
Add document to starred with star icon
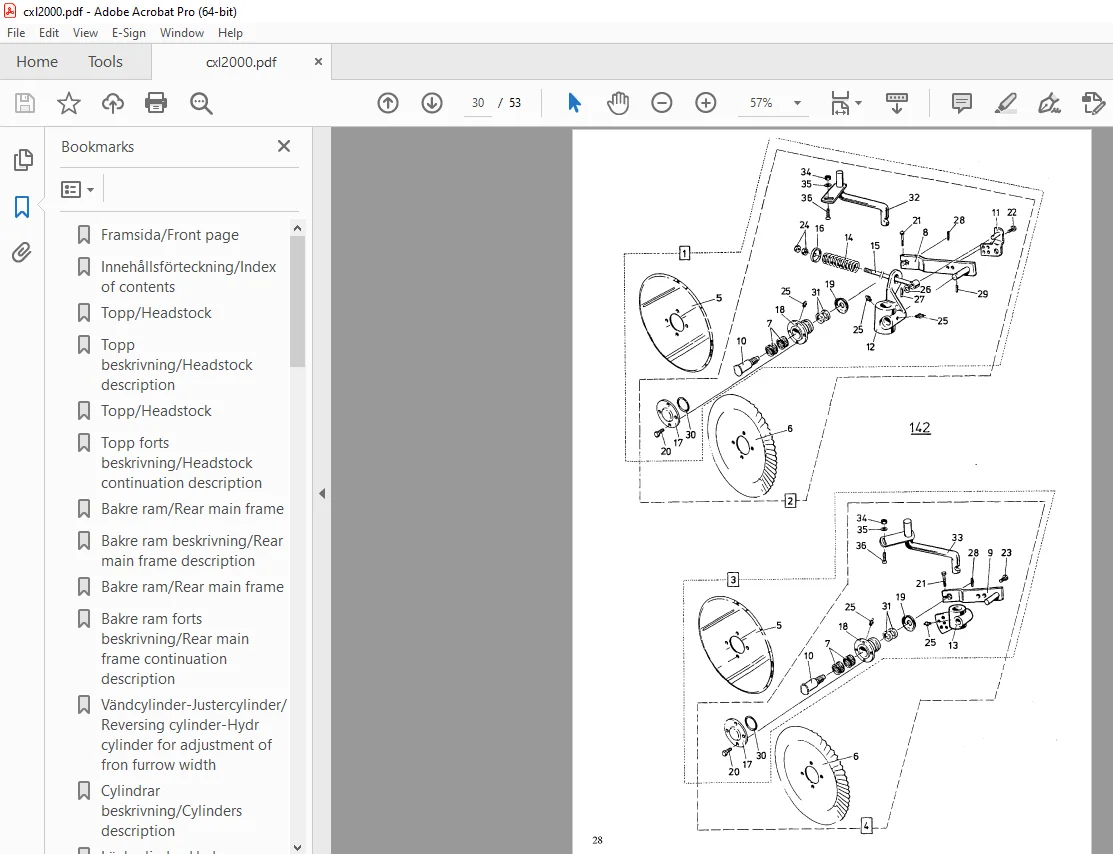click(69, 103)
